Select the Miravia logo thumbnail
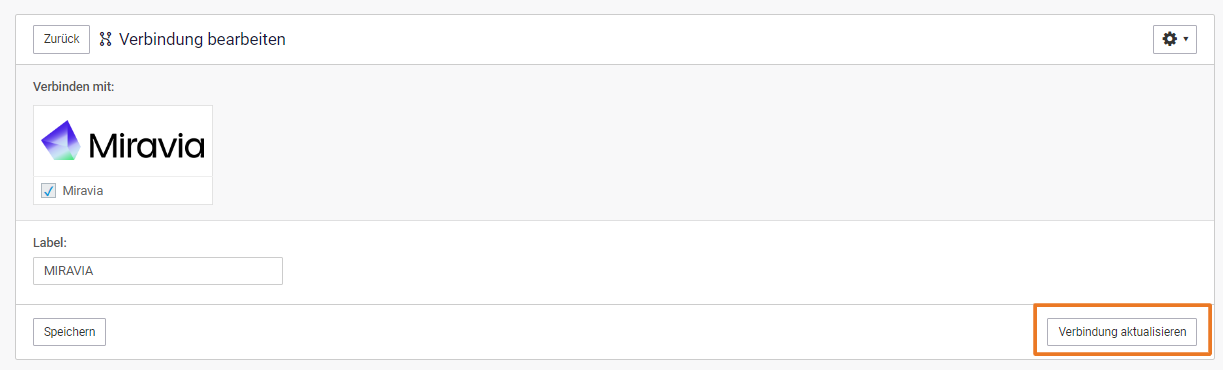The image size is (1223, 370). [123, 142]
